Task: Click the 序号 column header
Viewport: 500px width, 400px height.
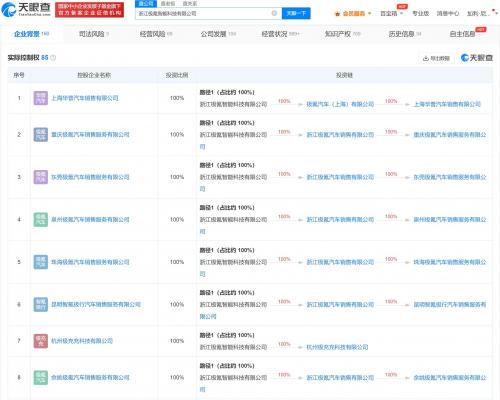Action: tap(19, 75)
